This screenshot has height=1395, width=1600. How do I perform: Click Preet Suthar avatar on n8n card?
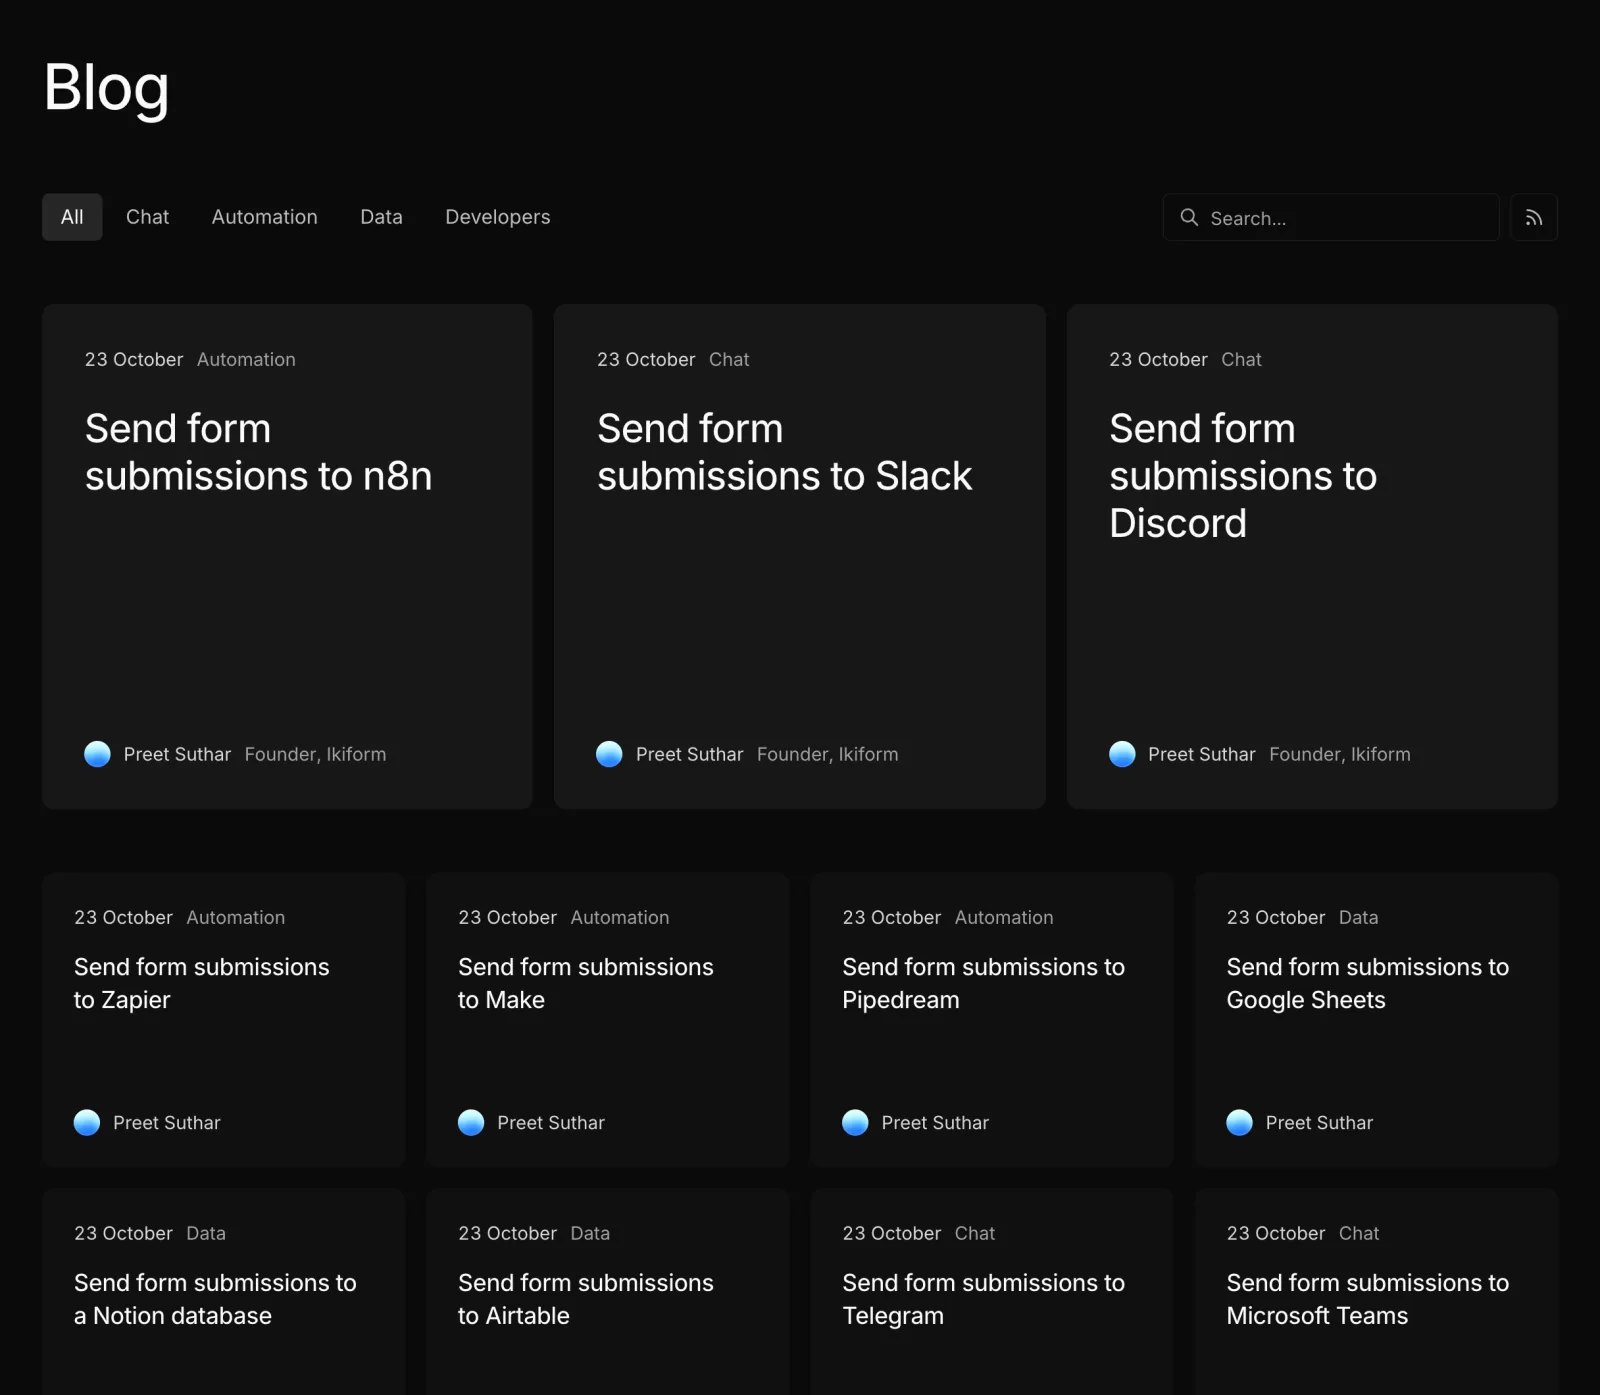click(97, 754)
